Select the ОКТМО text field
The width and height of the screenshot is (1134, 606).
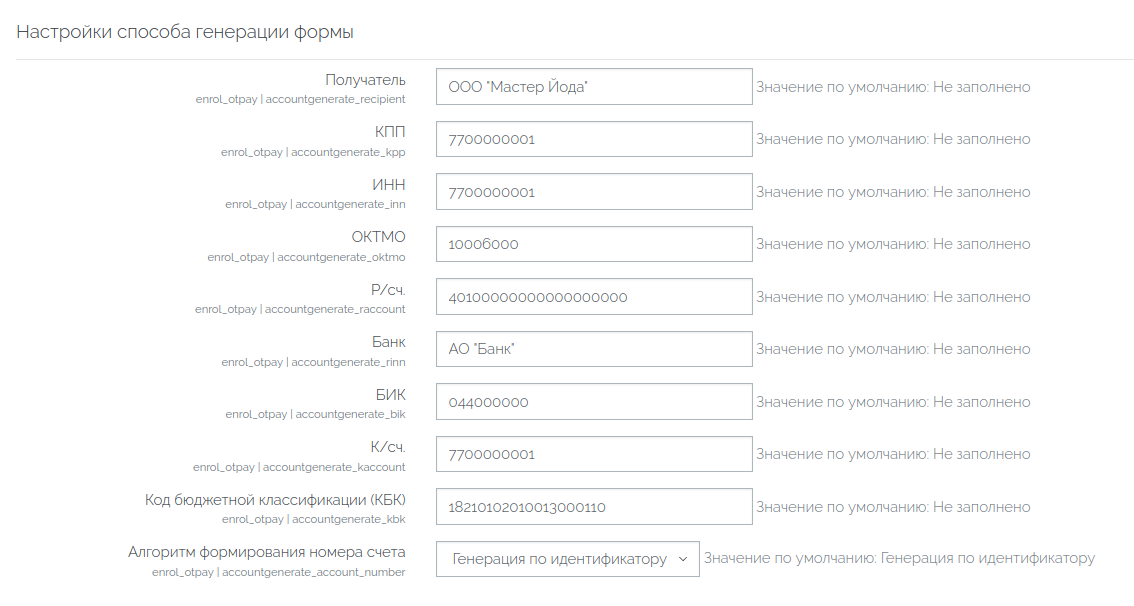[x=593, y=244]
